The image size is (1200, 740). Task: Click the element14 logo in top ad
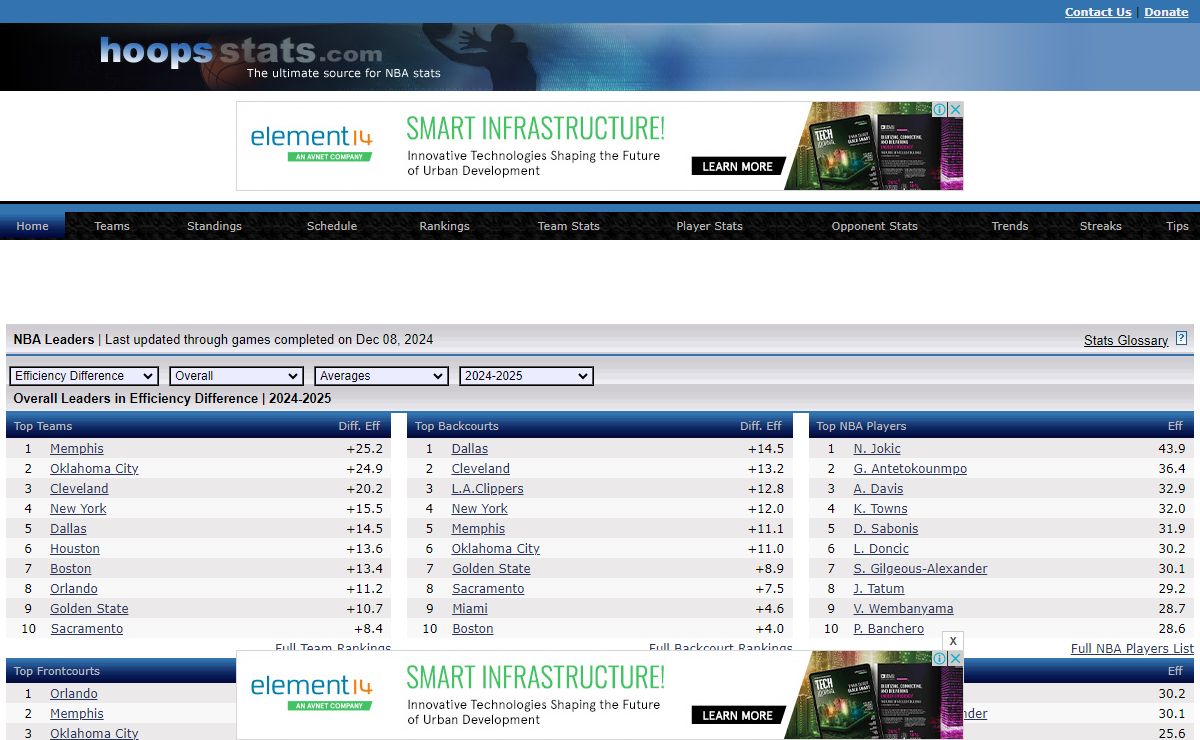[311, 142]
